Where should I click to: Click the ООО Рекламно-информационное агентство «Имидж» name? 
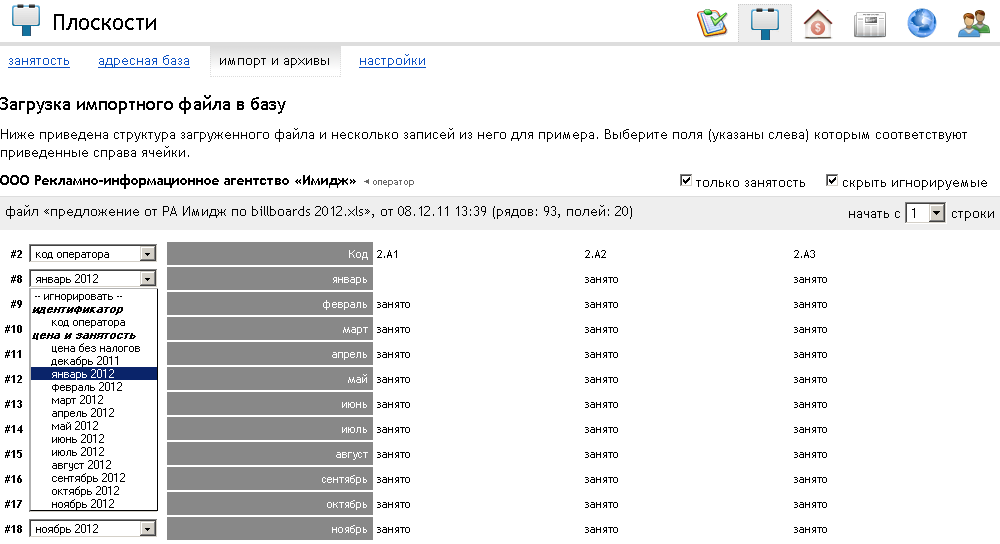coord(178,180)
